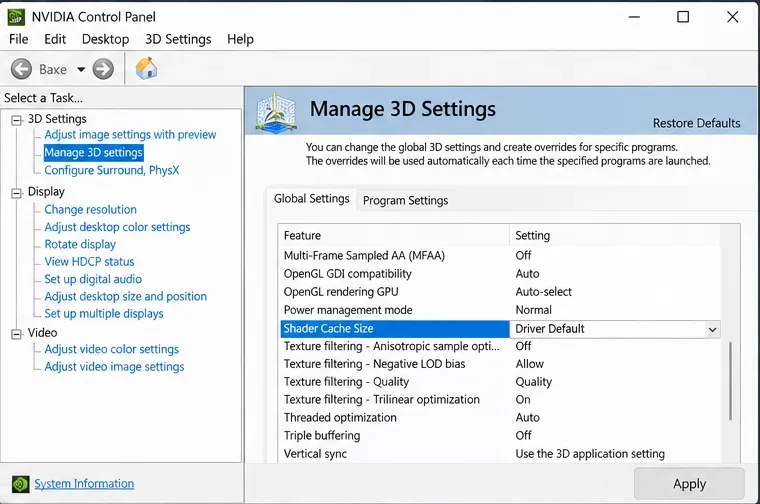Minimize the NVIDIA Control Panel window
The height and width of the screenshot is (504, 760).
[634, 17]
